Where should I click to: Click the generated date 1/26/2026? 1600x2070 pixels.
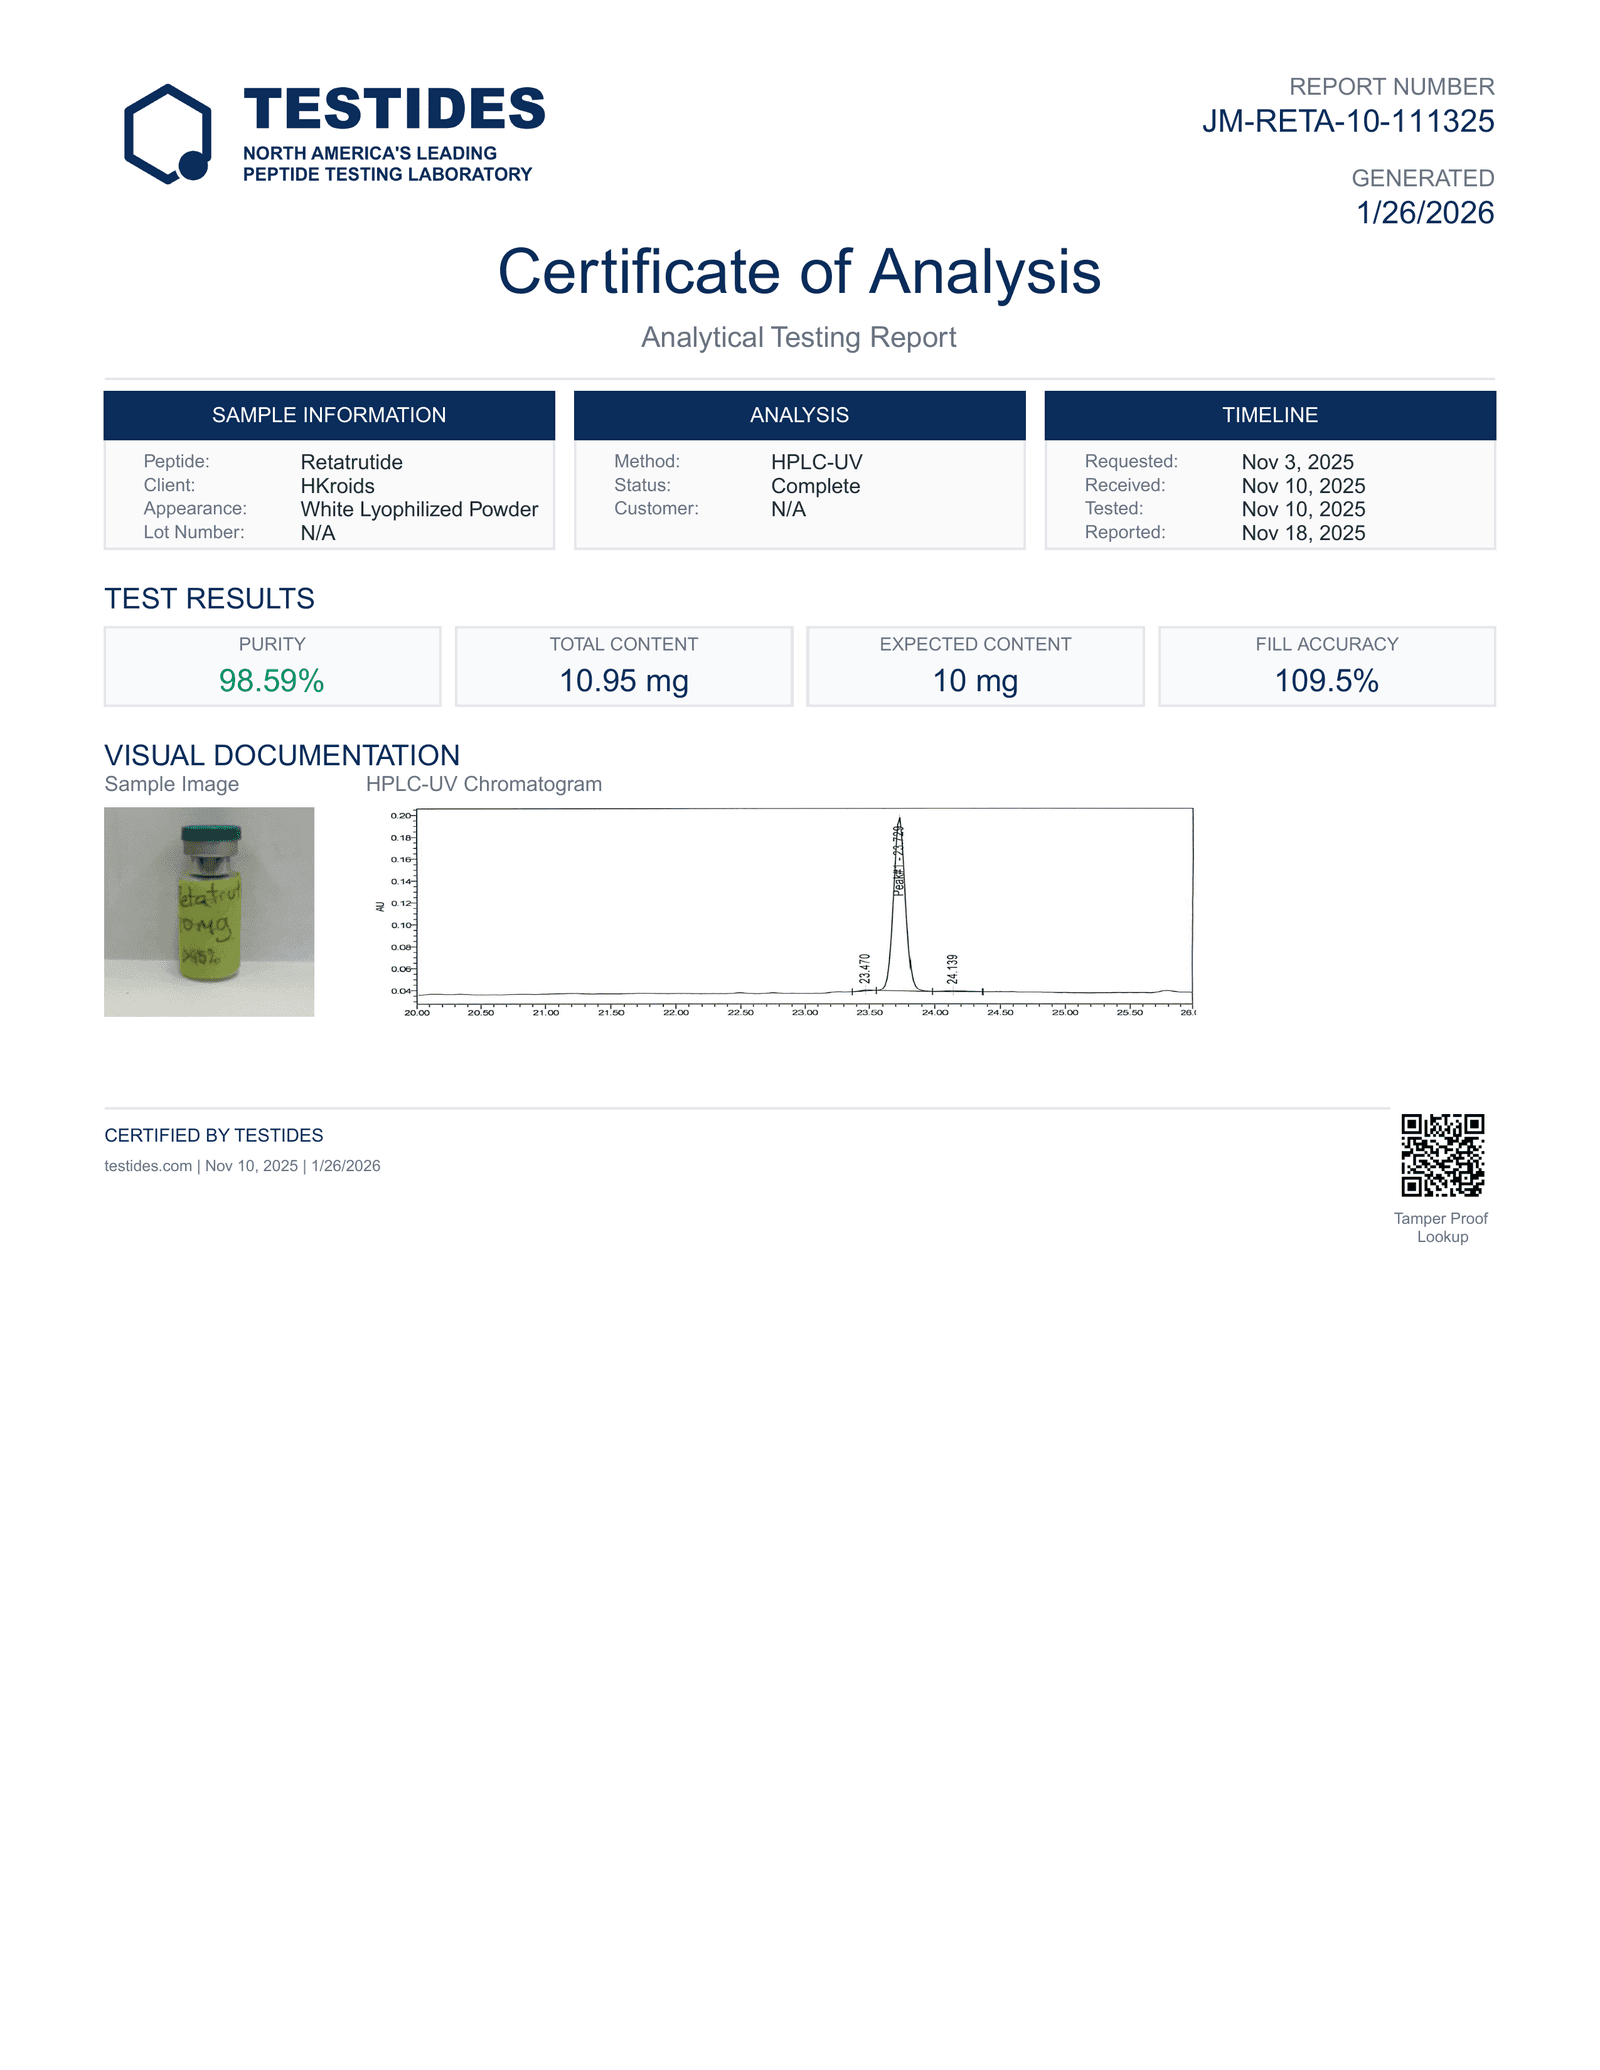pyautogui.click(x=1424, y=213)
